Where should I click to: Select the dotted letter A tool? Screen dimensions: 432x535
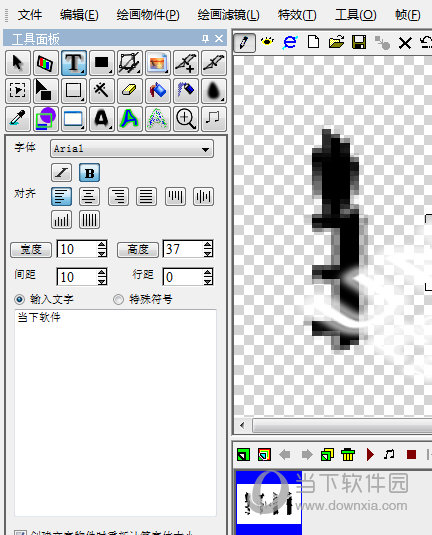pos(158,119)
